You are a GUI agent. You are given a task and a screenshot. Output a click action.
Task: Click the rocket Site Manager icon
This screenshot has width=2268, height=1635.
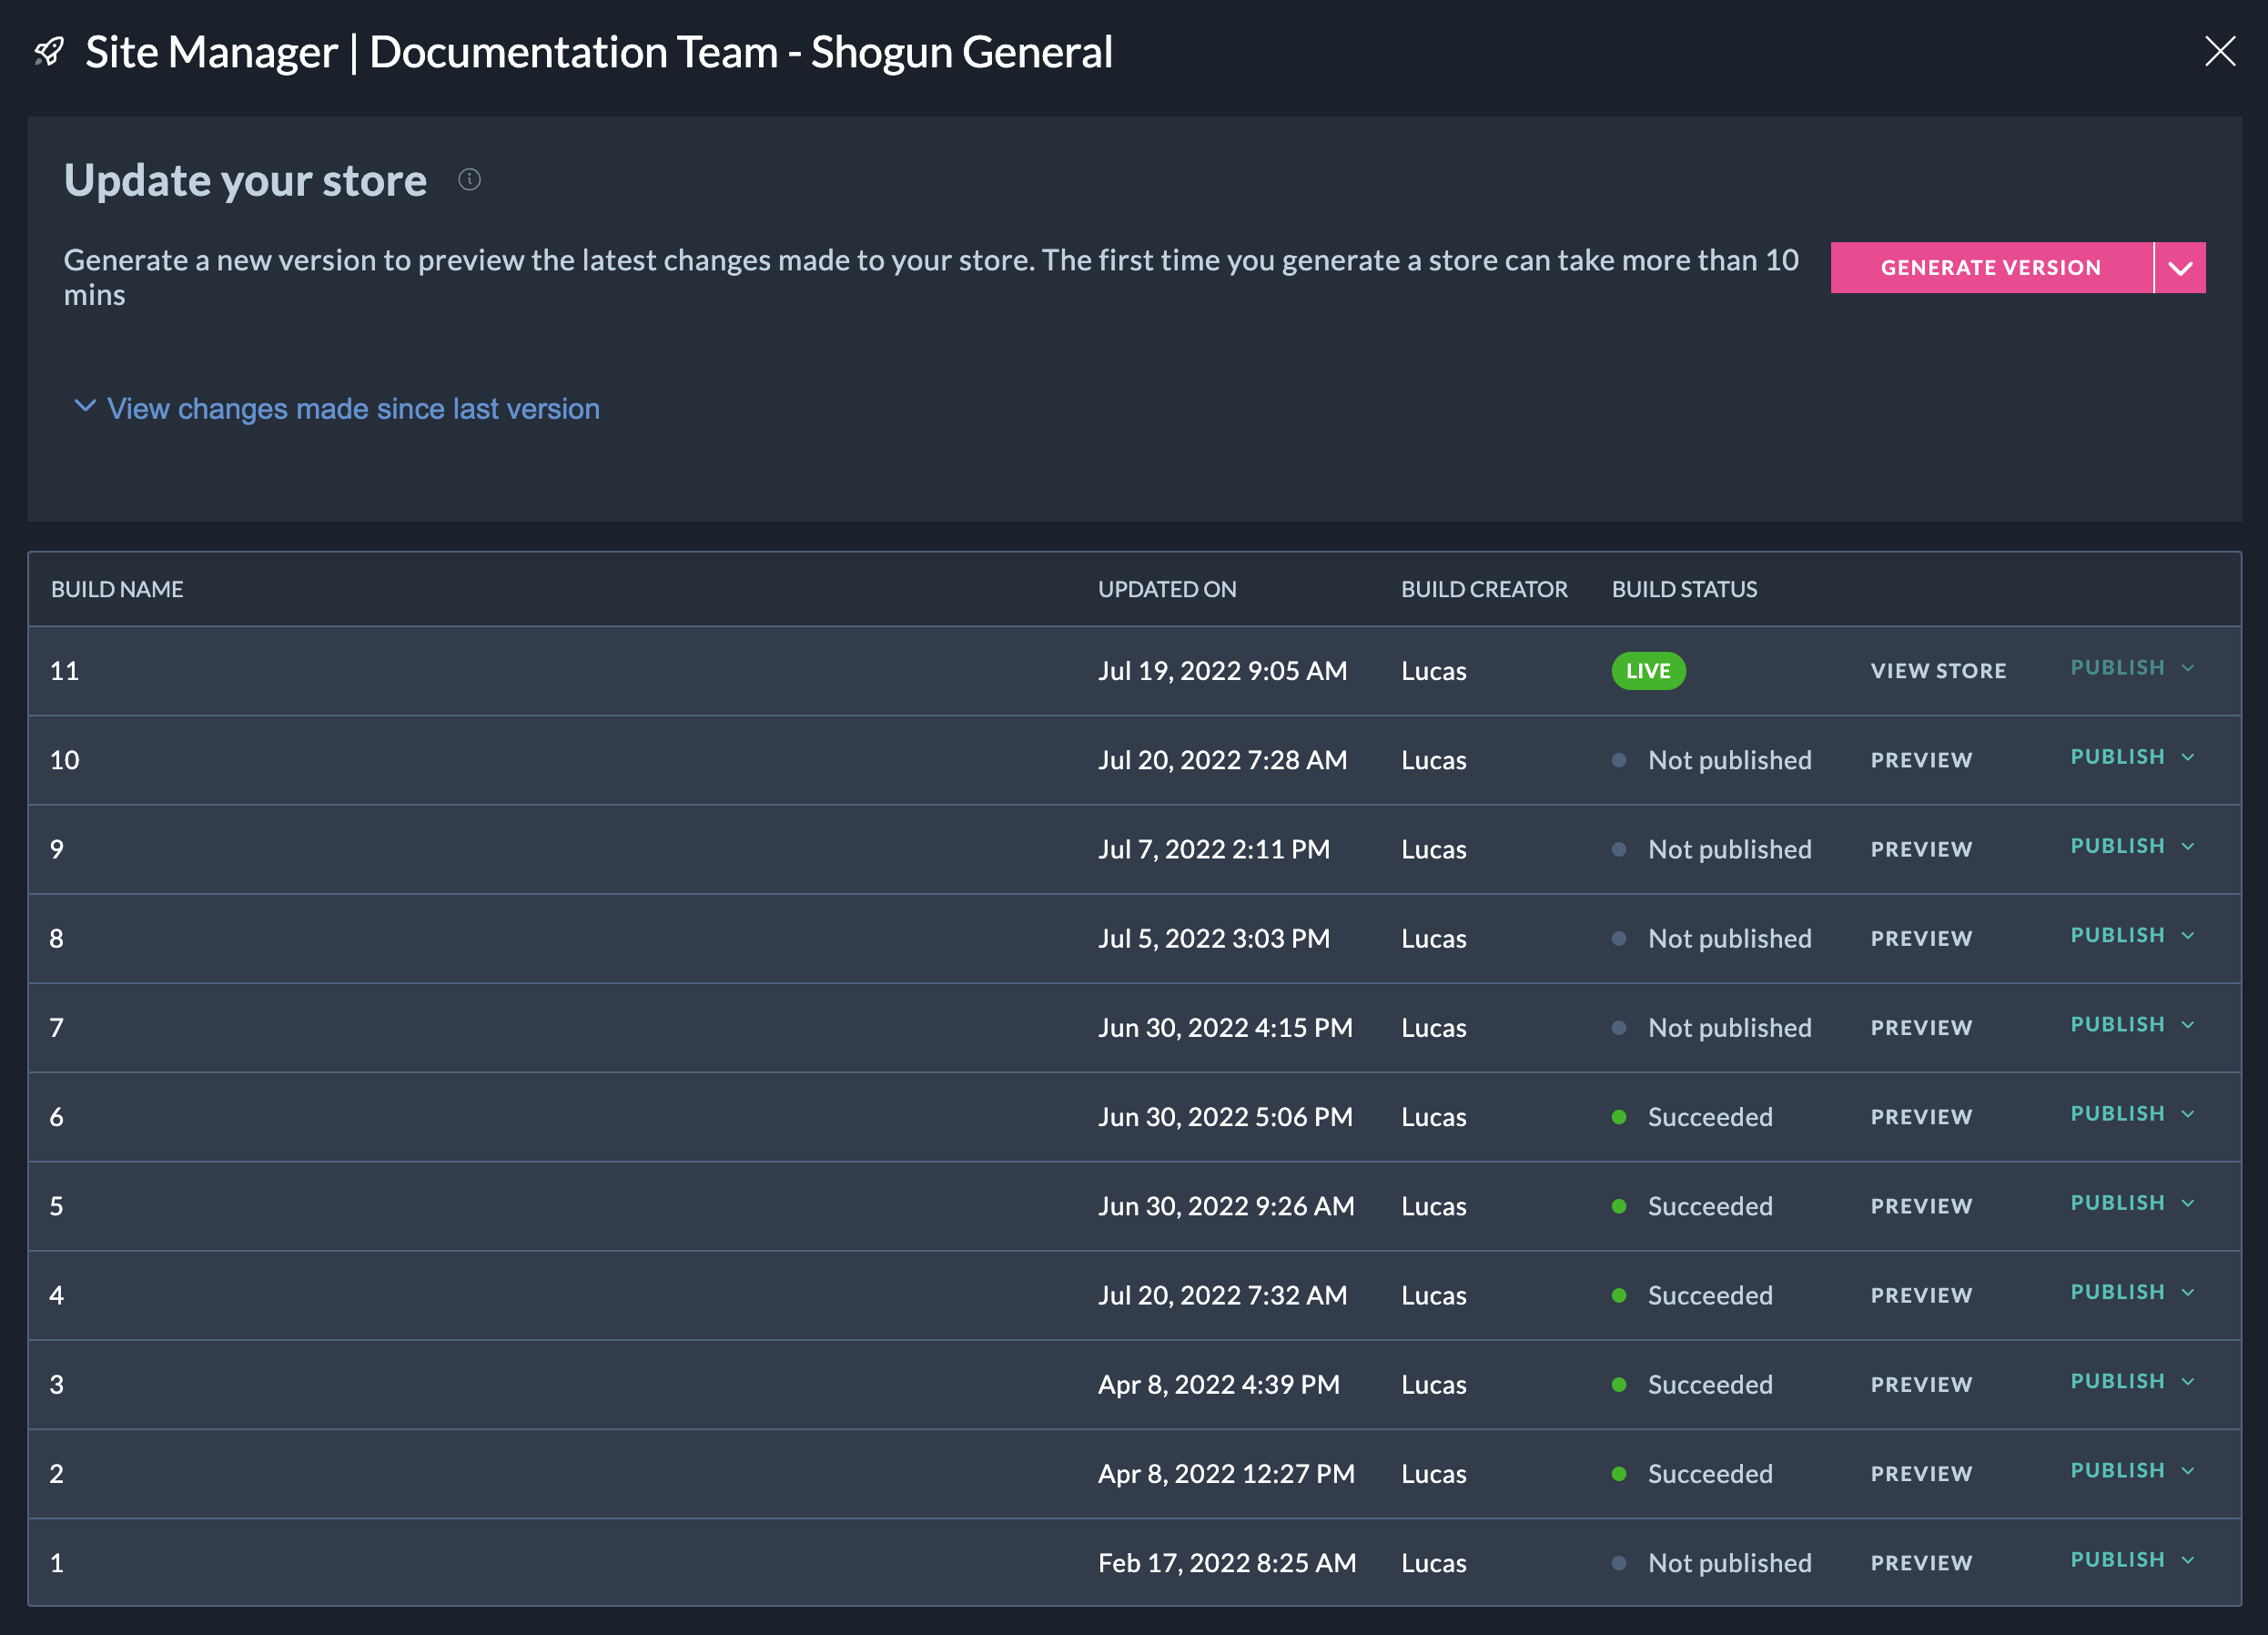(x=49, y=51)
